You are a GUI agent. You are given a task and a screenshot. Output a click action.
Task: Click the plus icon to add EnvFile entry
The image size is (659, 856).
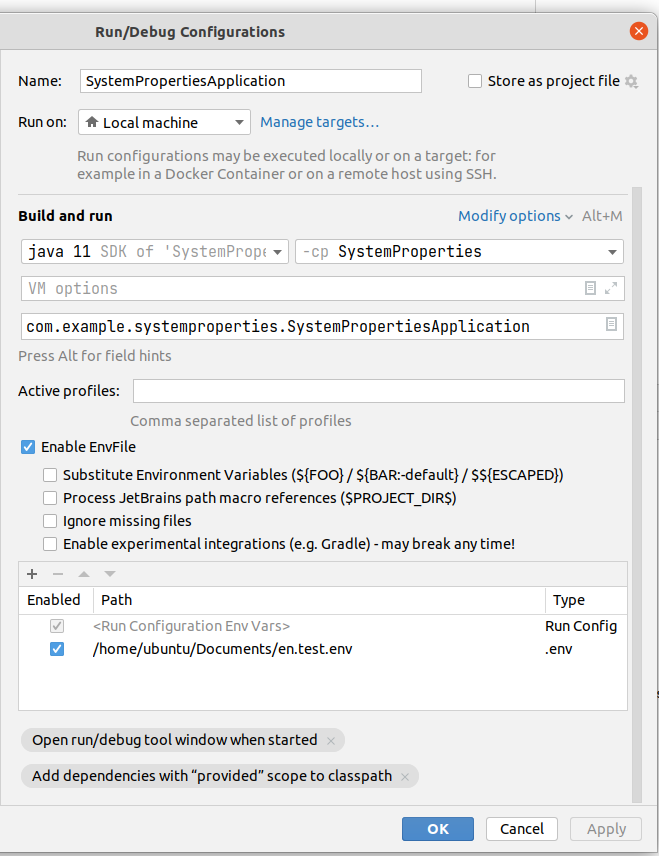click(x=32, y=574)
